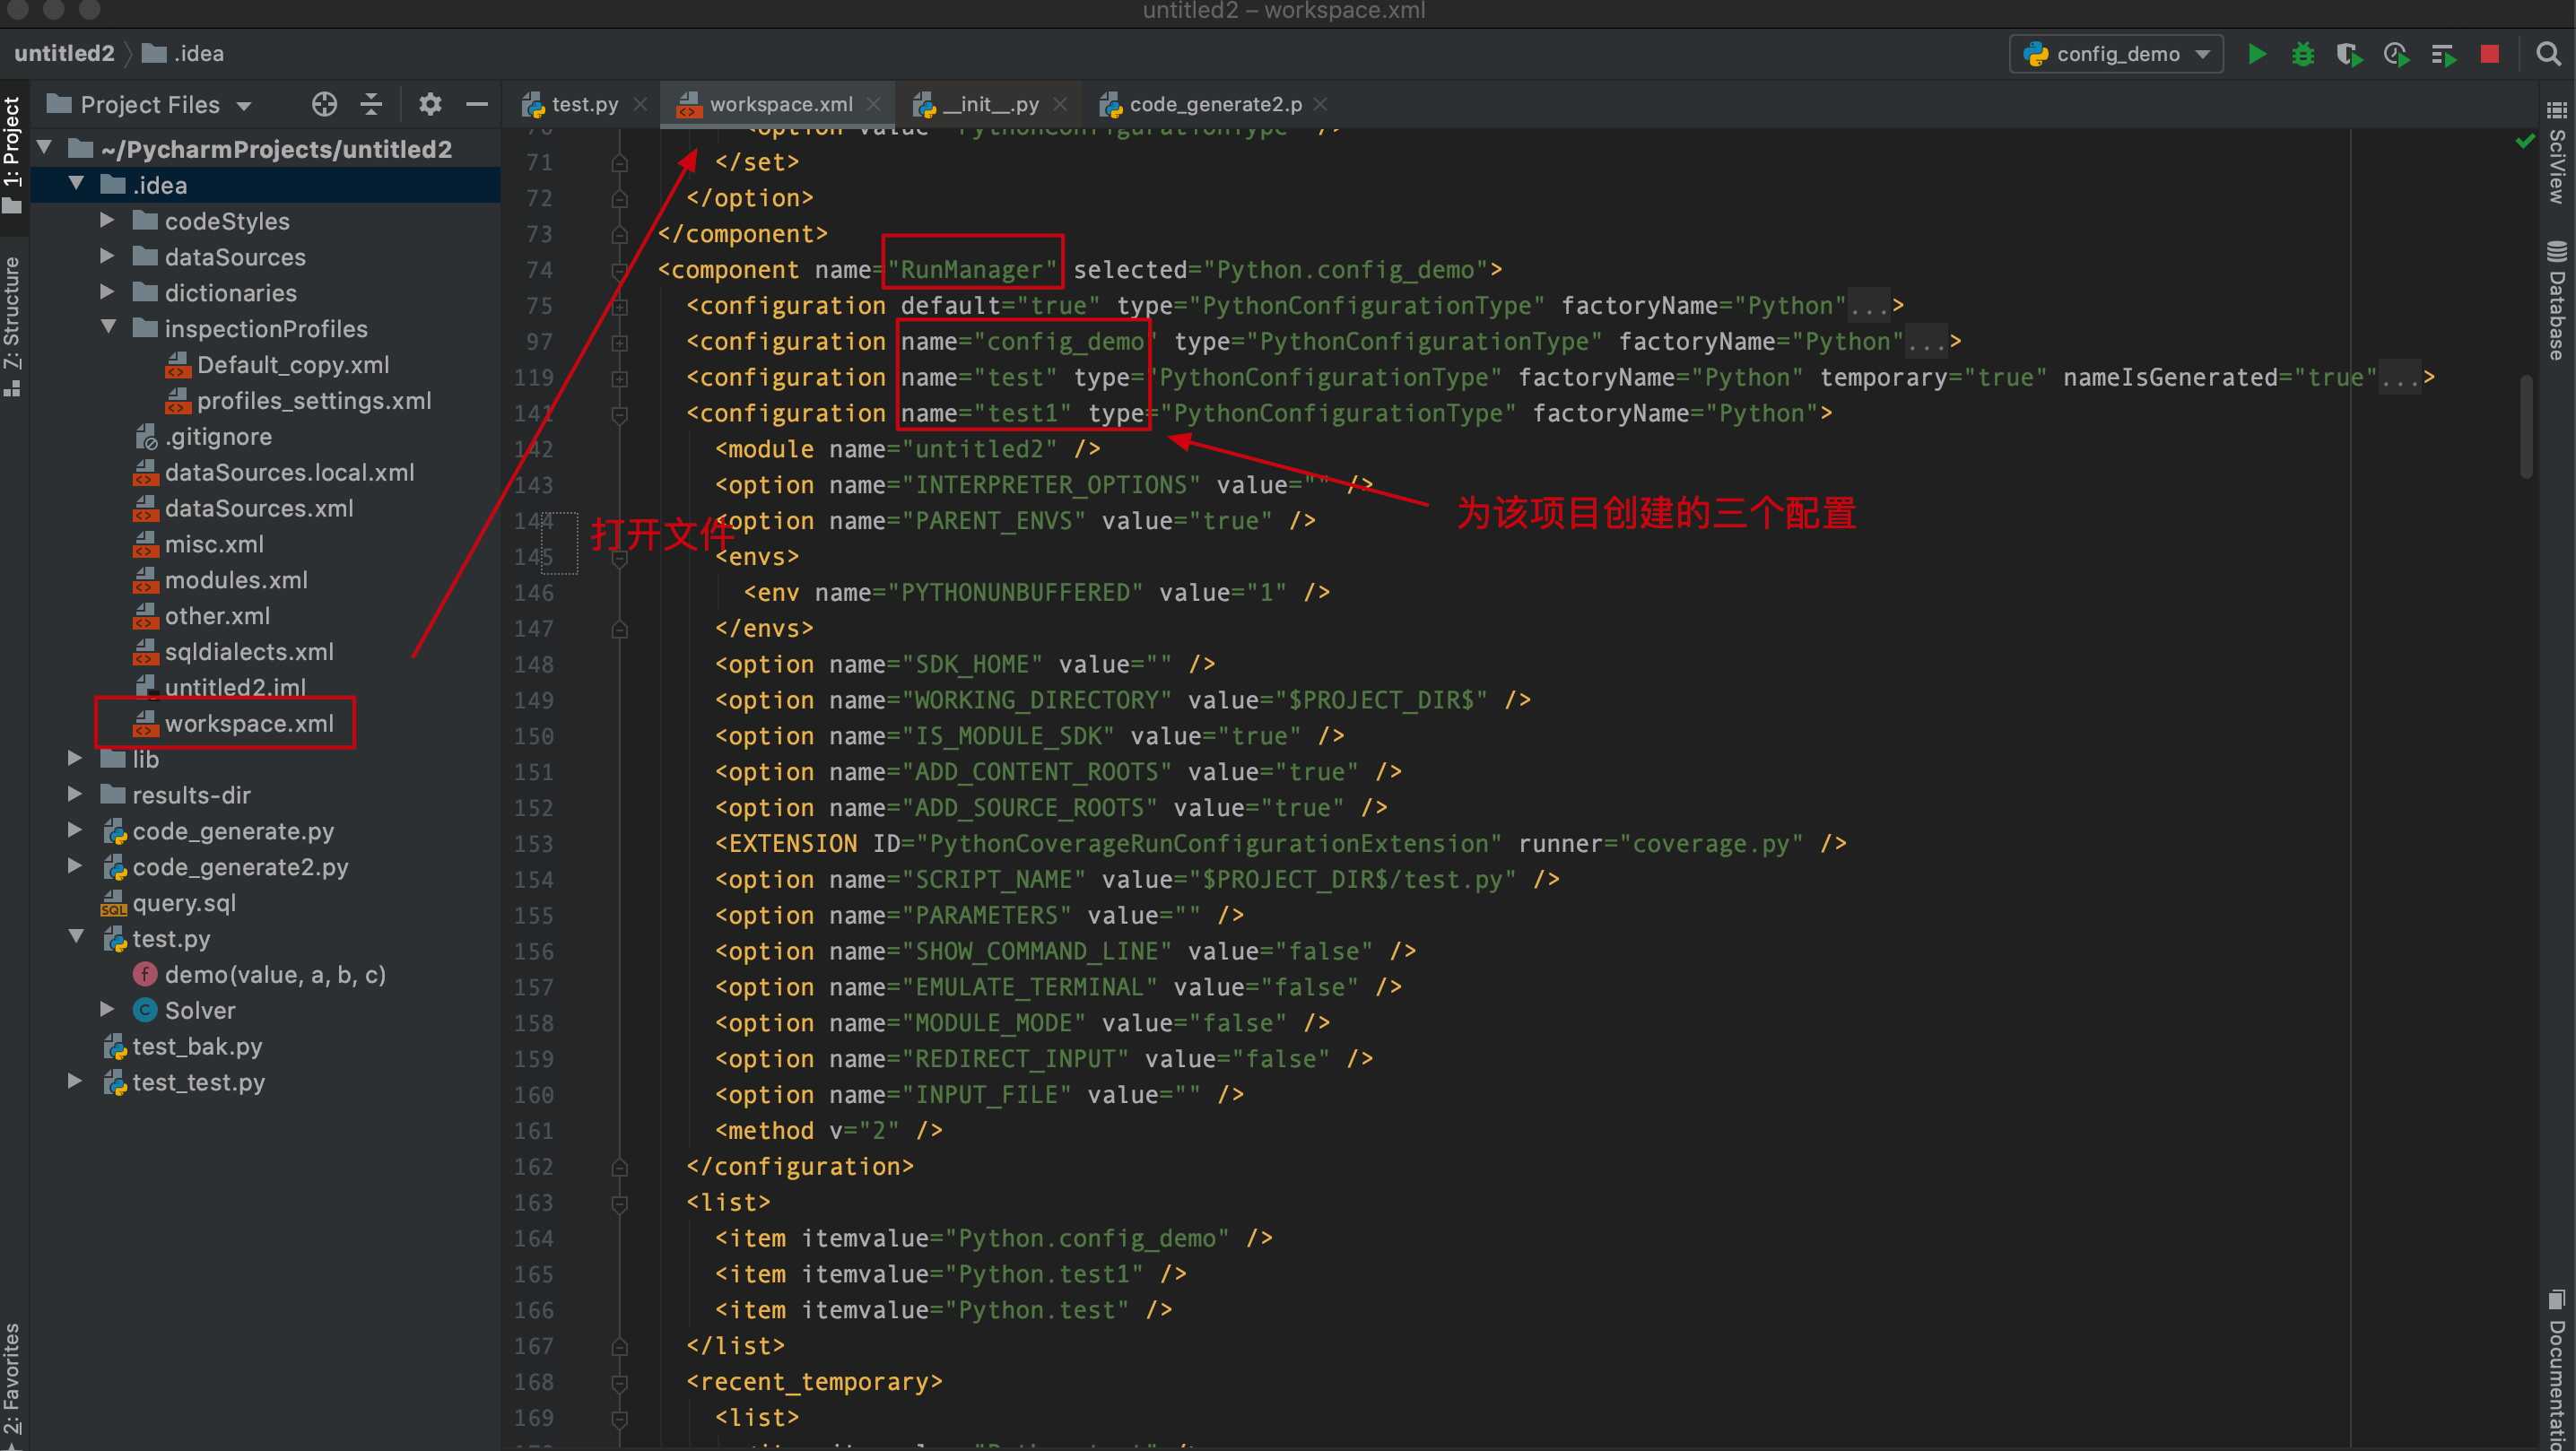This screenshot has height=1451, width=2576.
Task: Close the __init__.py editor tab
Action: [x=1060, y=104]
